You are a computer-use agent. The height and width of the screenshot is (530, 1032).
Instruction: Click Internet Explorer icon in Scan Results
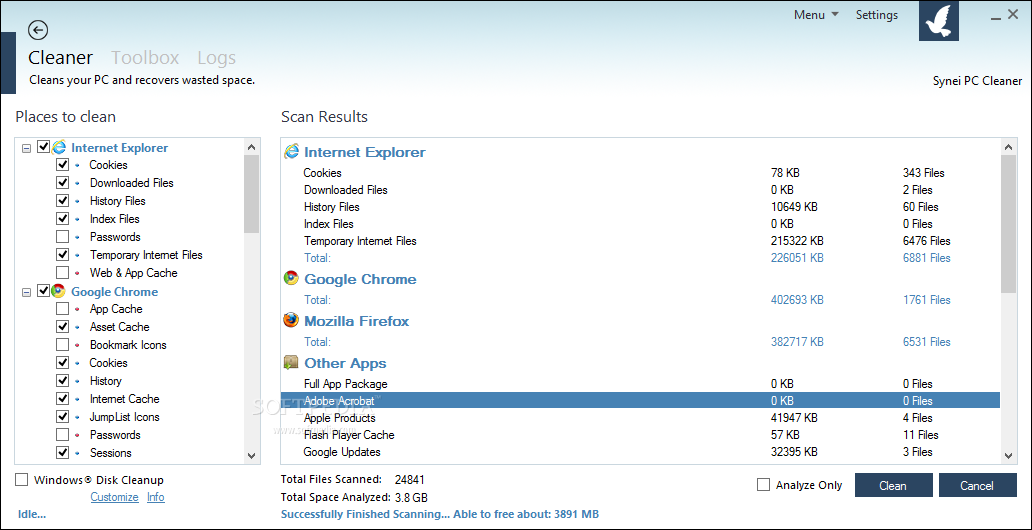[292, 152]
